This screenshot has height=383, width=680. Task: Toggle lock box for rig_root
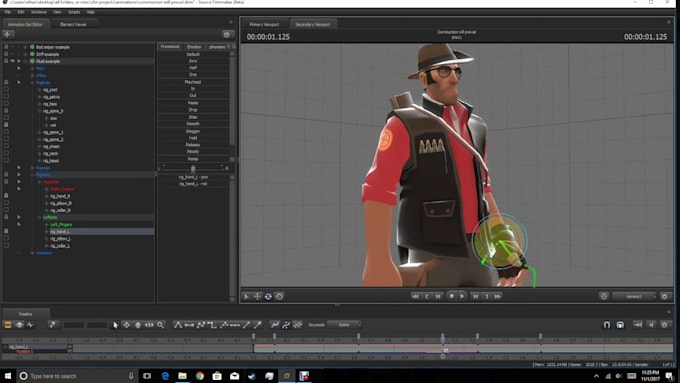click(6, 89)
